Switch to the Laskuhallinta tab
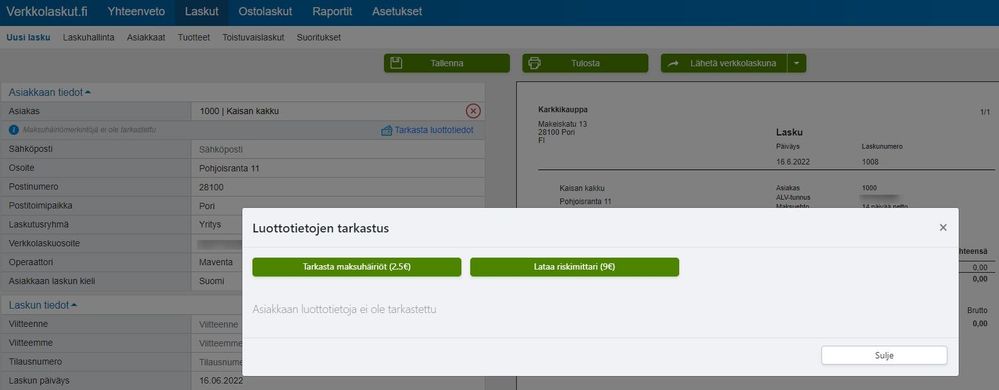Image resolution: width=999 pixels, height=390 pixels. (x=89, y=38)
